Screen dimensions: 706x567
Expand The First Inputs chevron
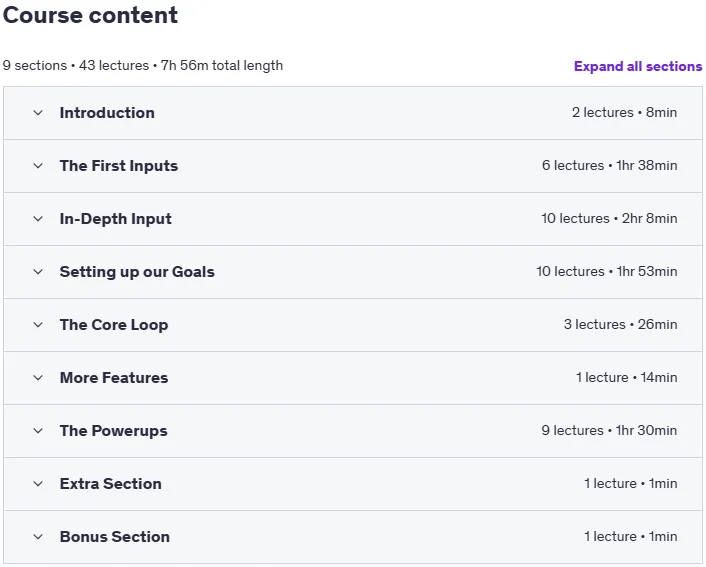(x=38, y=166)
